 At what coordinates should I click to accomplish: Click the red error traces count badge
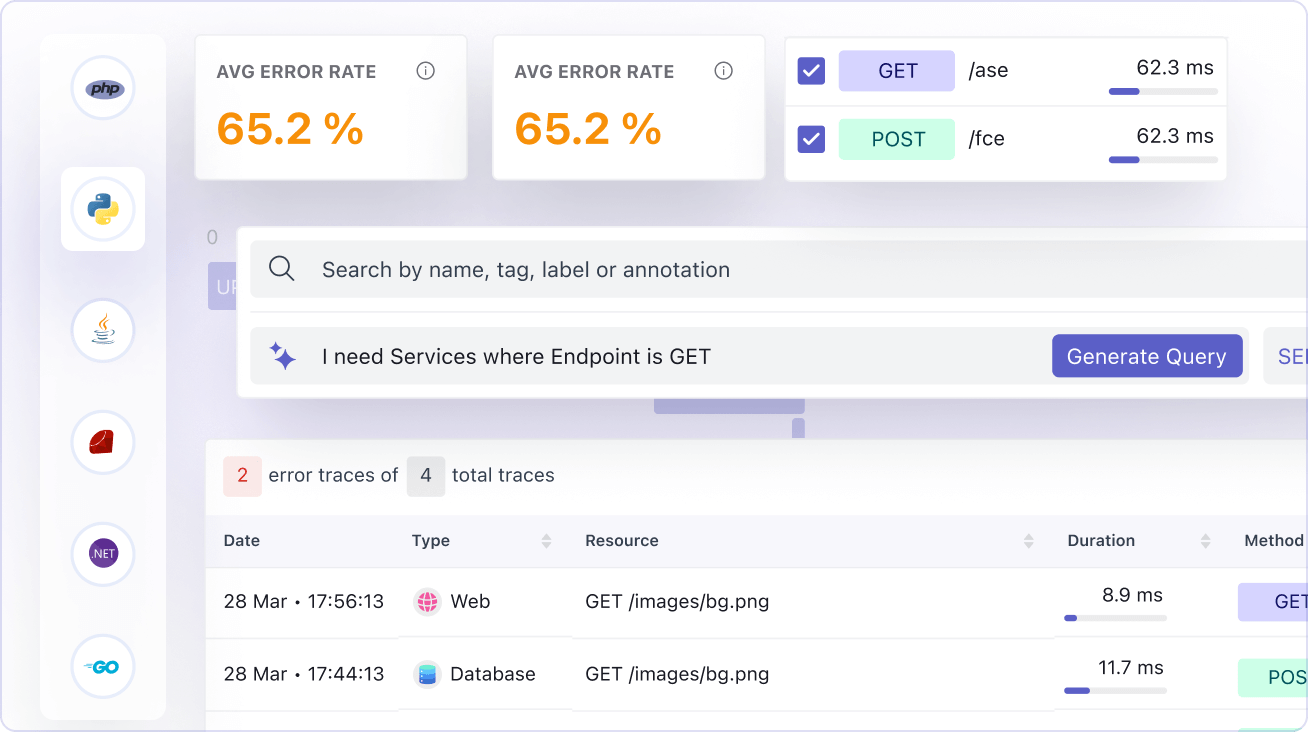242,476
